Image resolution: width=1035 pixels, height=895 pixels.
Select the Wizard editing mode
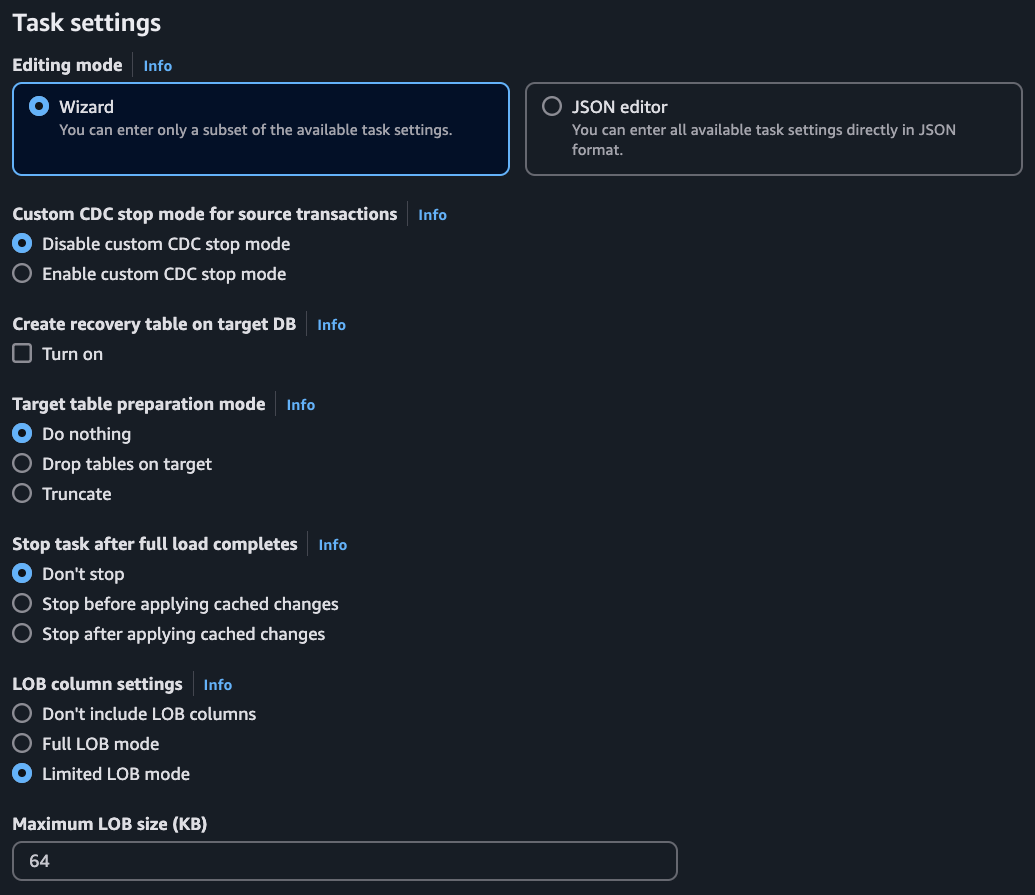40,107
